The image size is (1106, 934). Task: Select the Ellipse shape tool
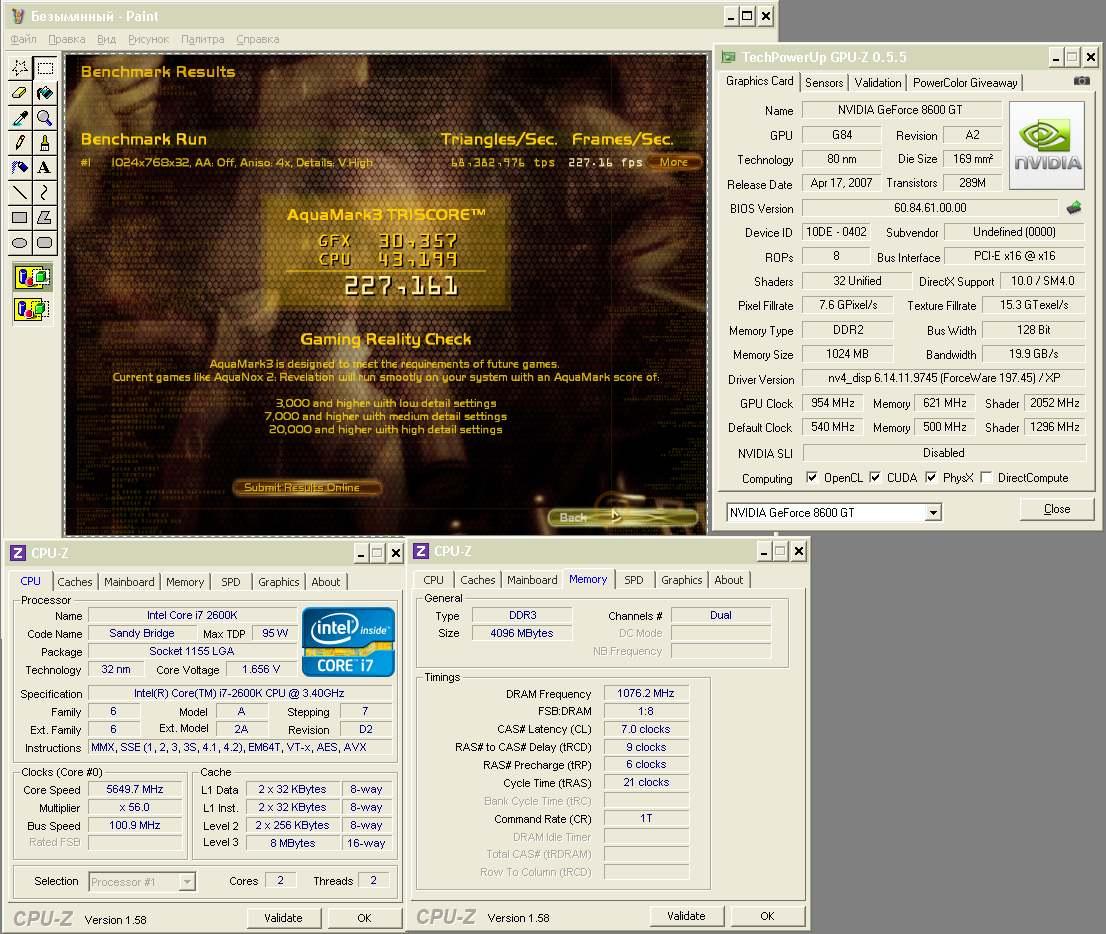coord(20,243)
